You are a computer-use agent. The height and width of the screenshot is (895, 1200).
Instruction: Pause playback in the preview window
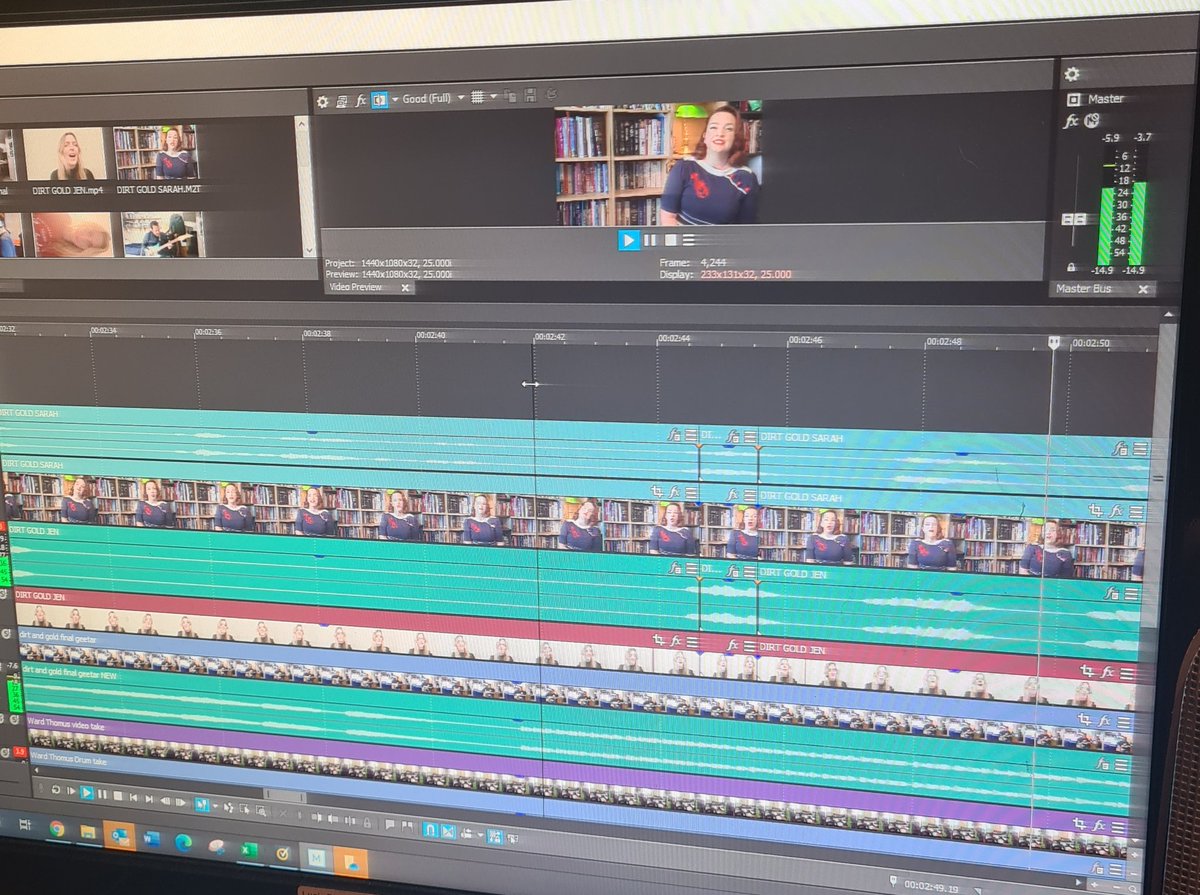[650, 240]
